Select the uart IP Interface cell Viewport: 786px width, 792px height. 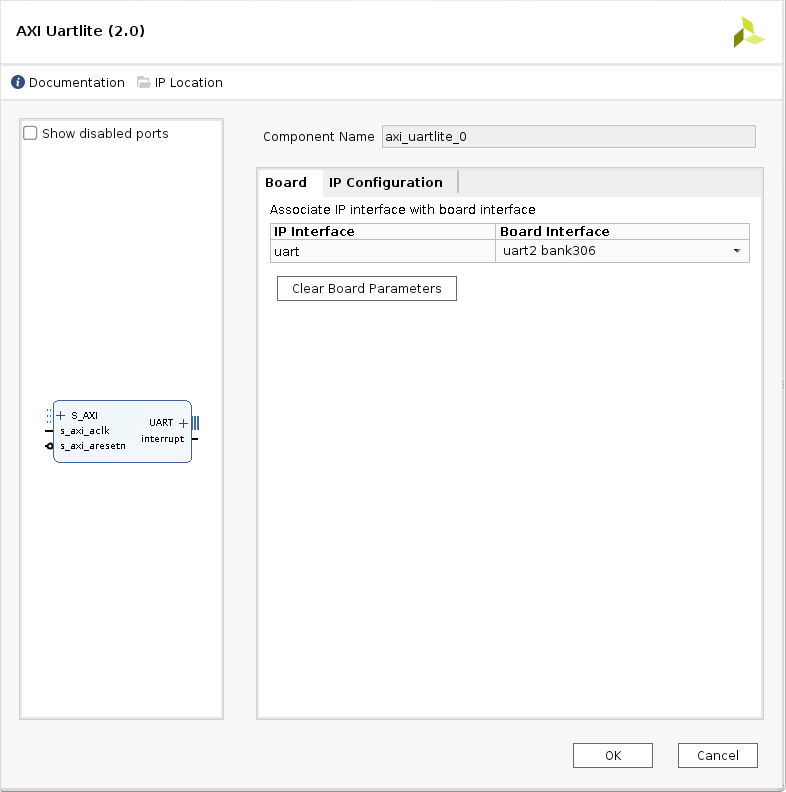[x=383, y=251]
